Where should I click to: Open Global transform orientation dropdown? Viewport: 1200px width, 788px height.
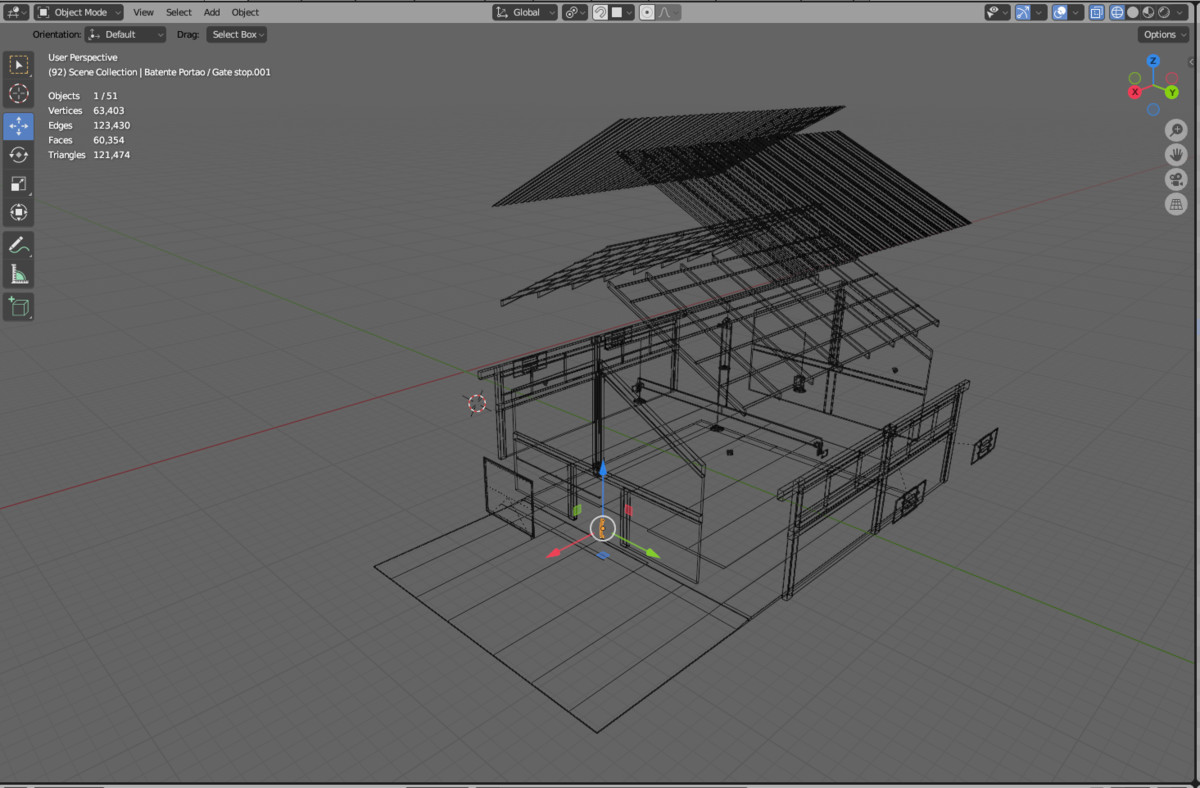point(525,12)
